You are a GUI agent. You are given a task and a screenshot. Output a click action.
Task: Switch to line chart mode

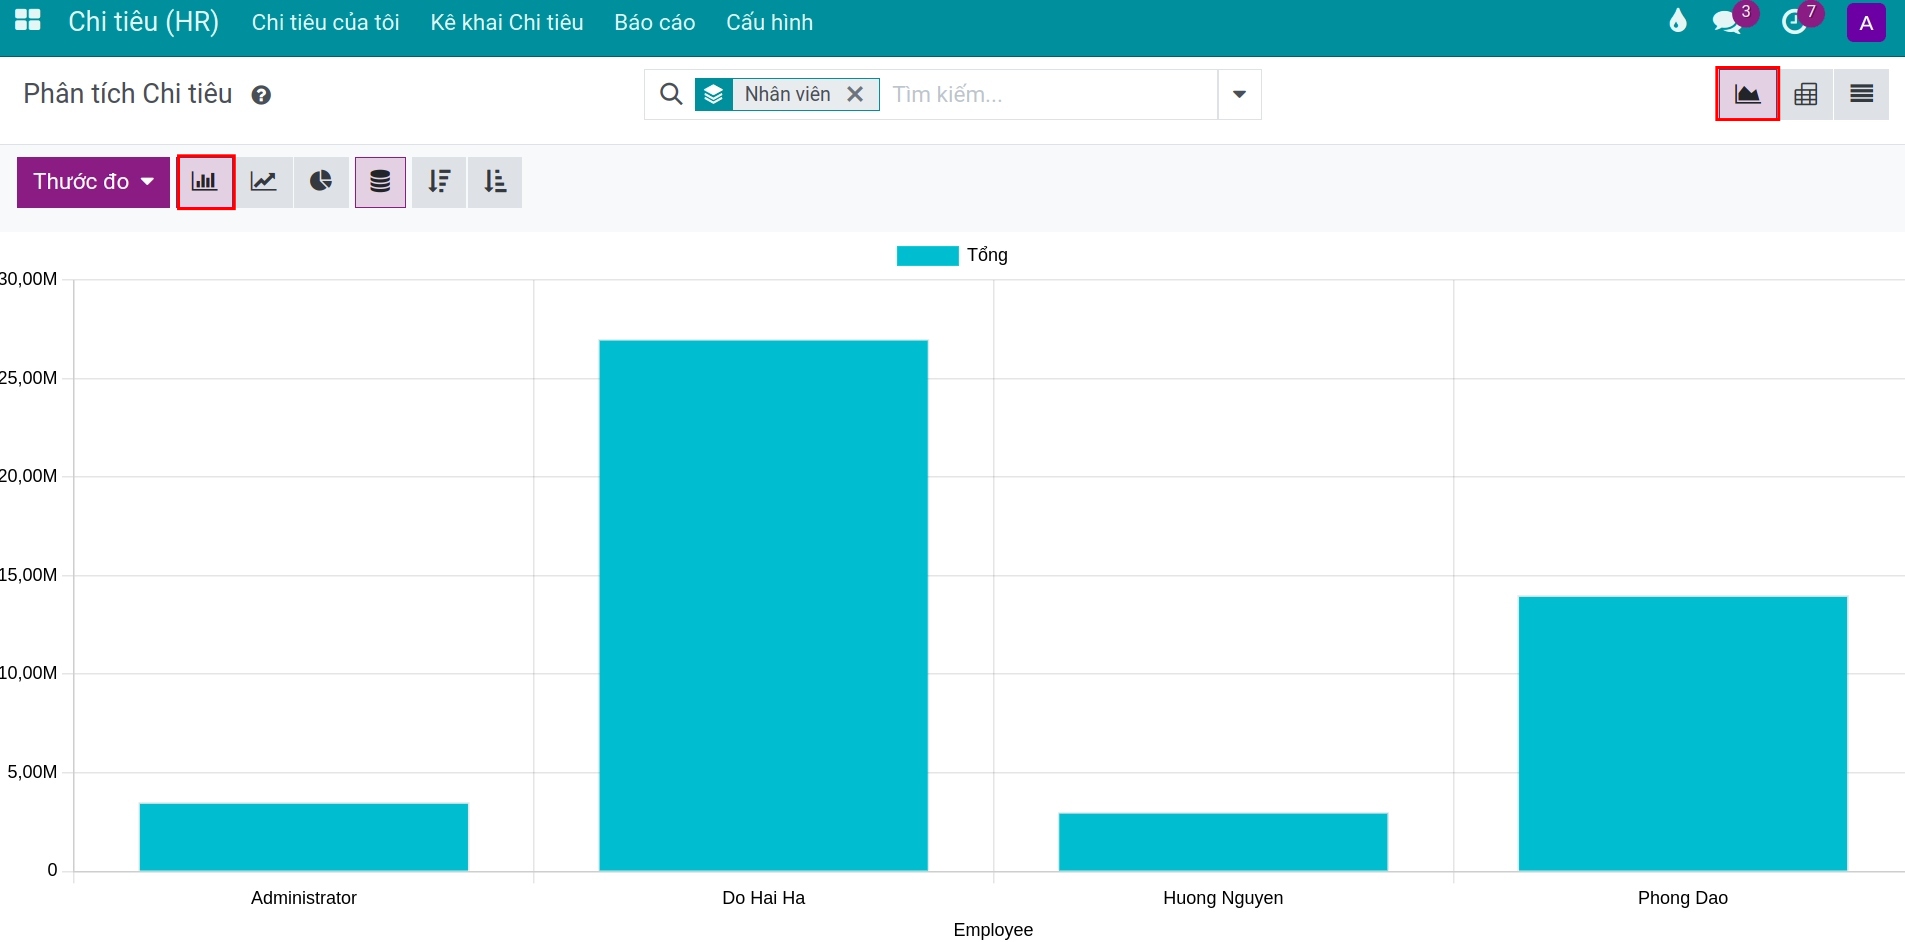[264, 182]
